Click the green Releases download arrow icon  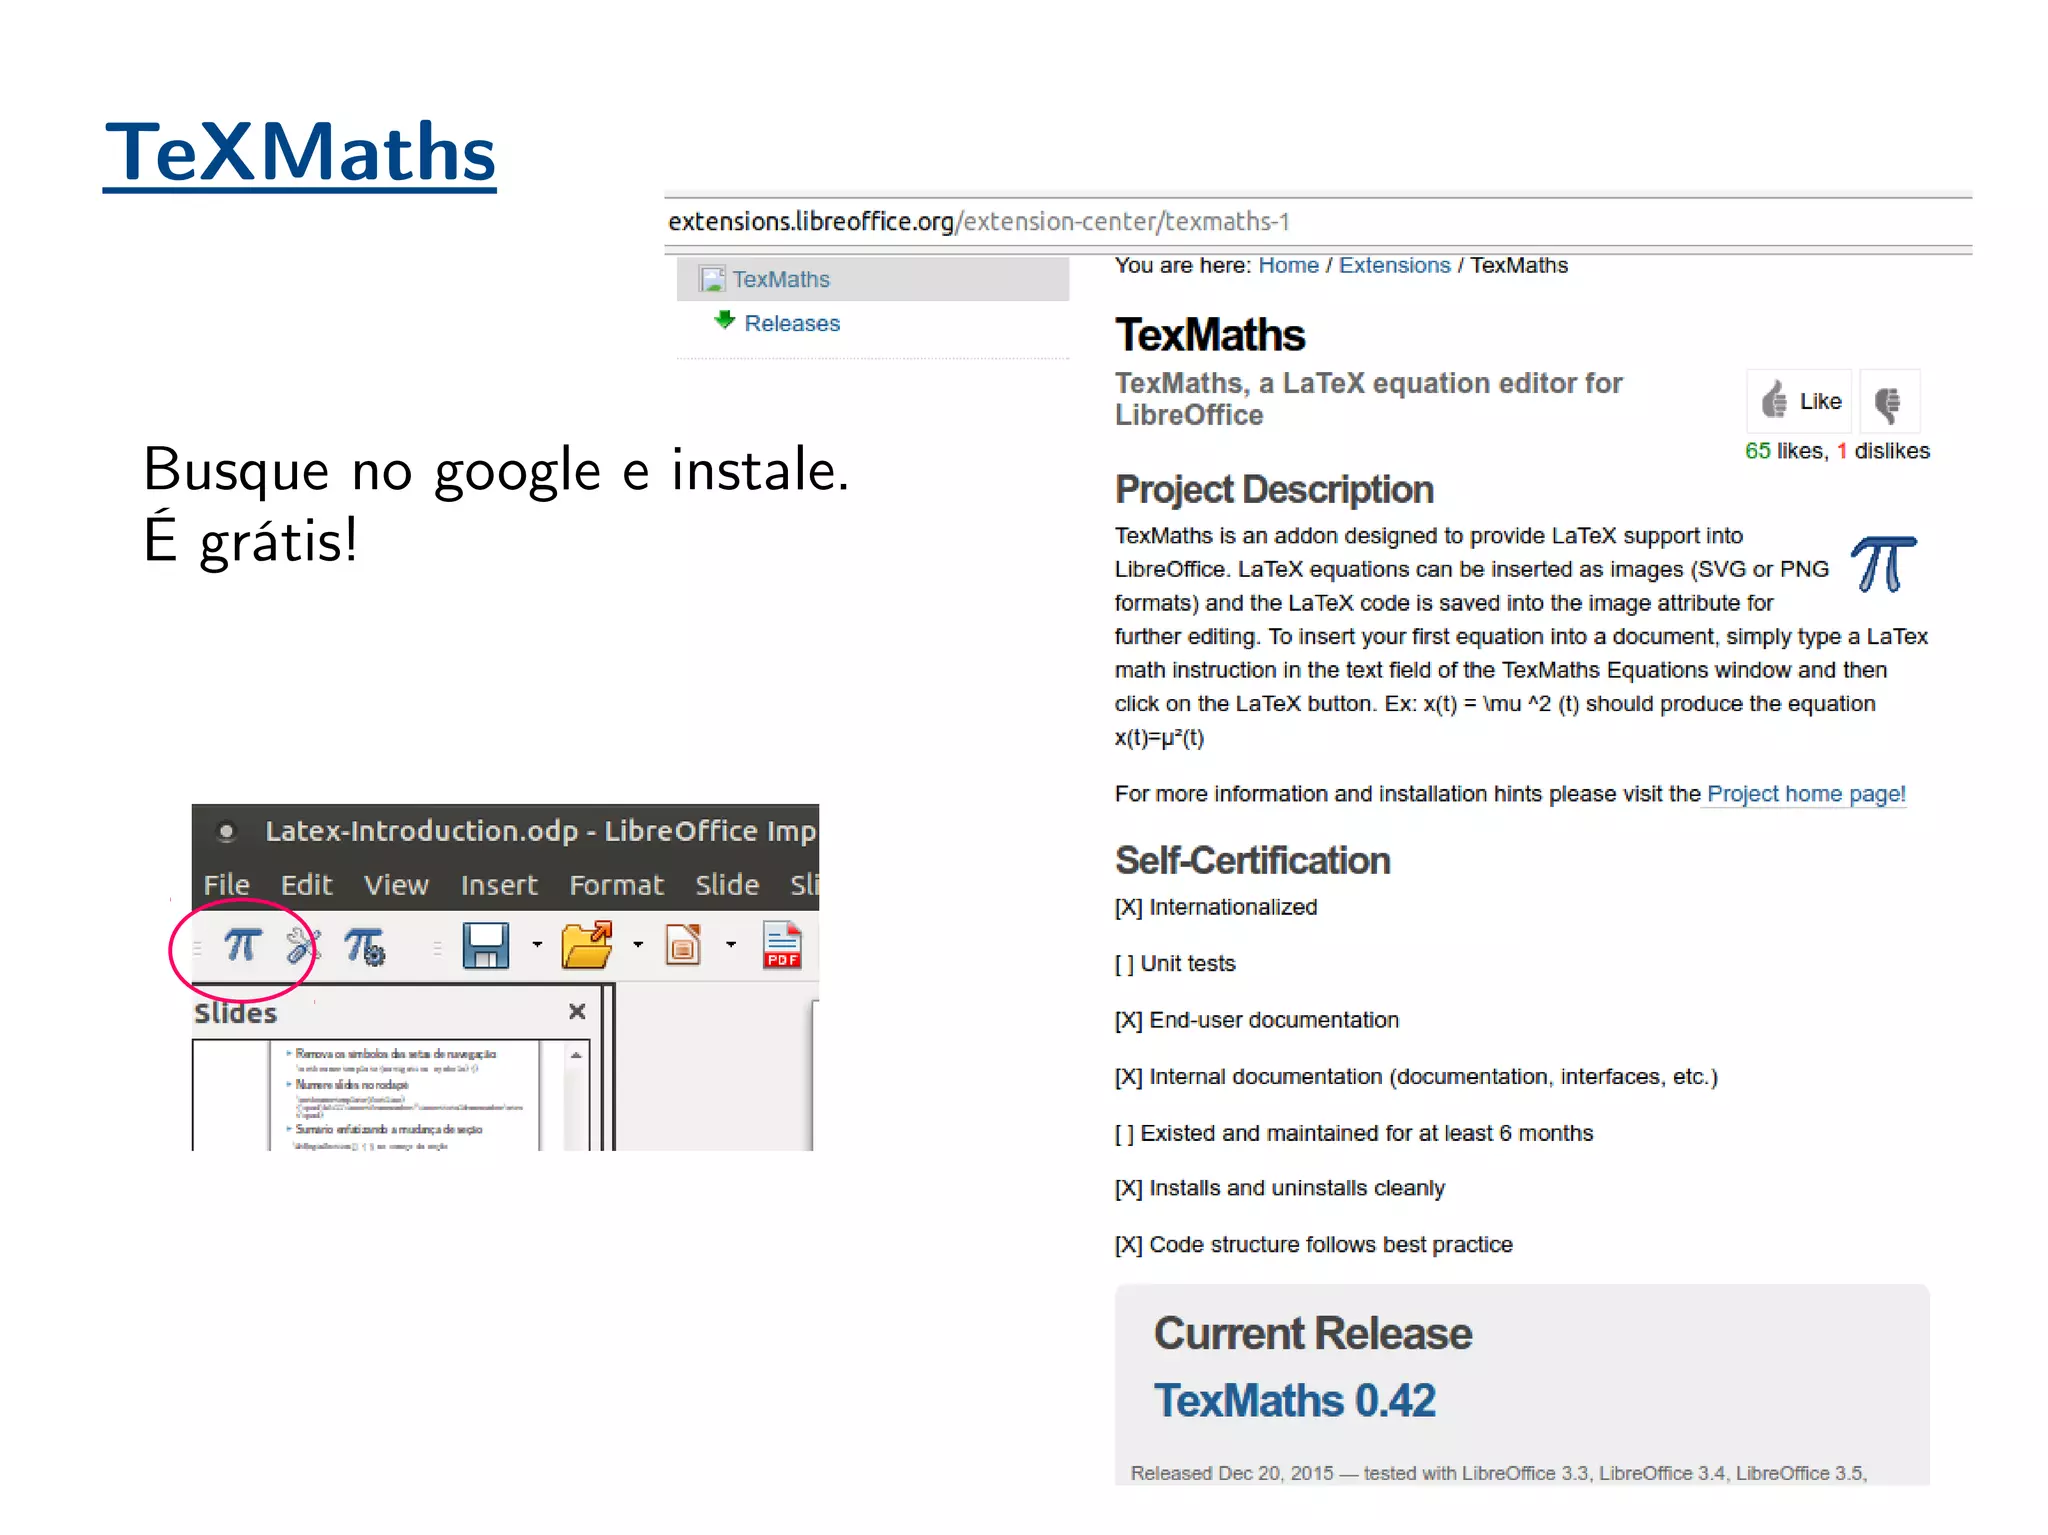725,320
